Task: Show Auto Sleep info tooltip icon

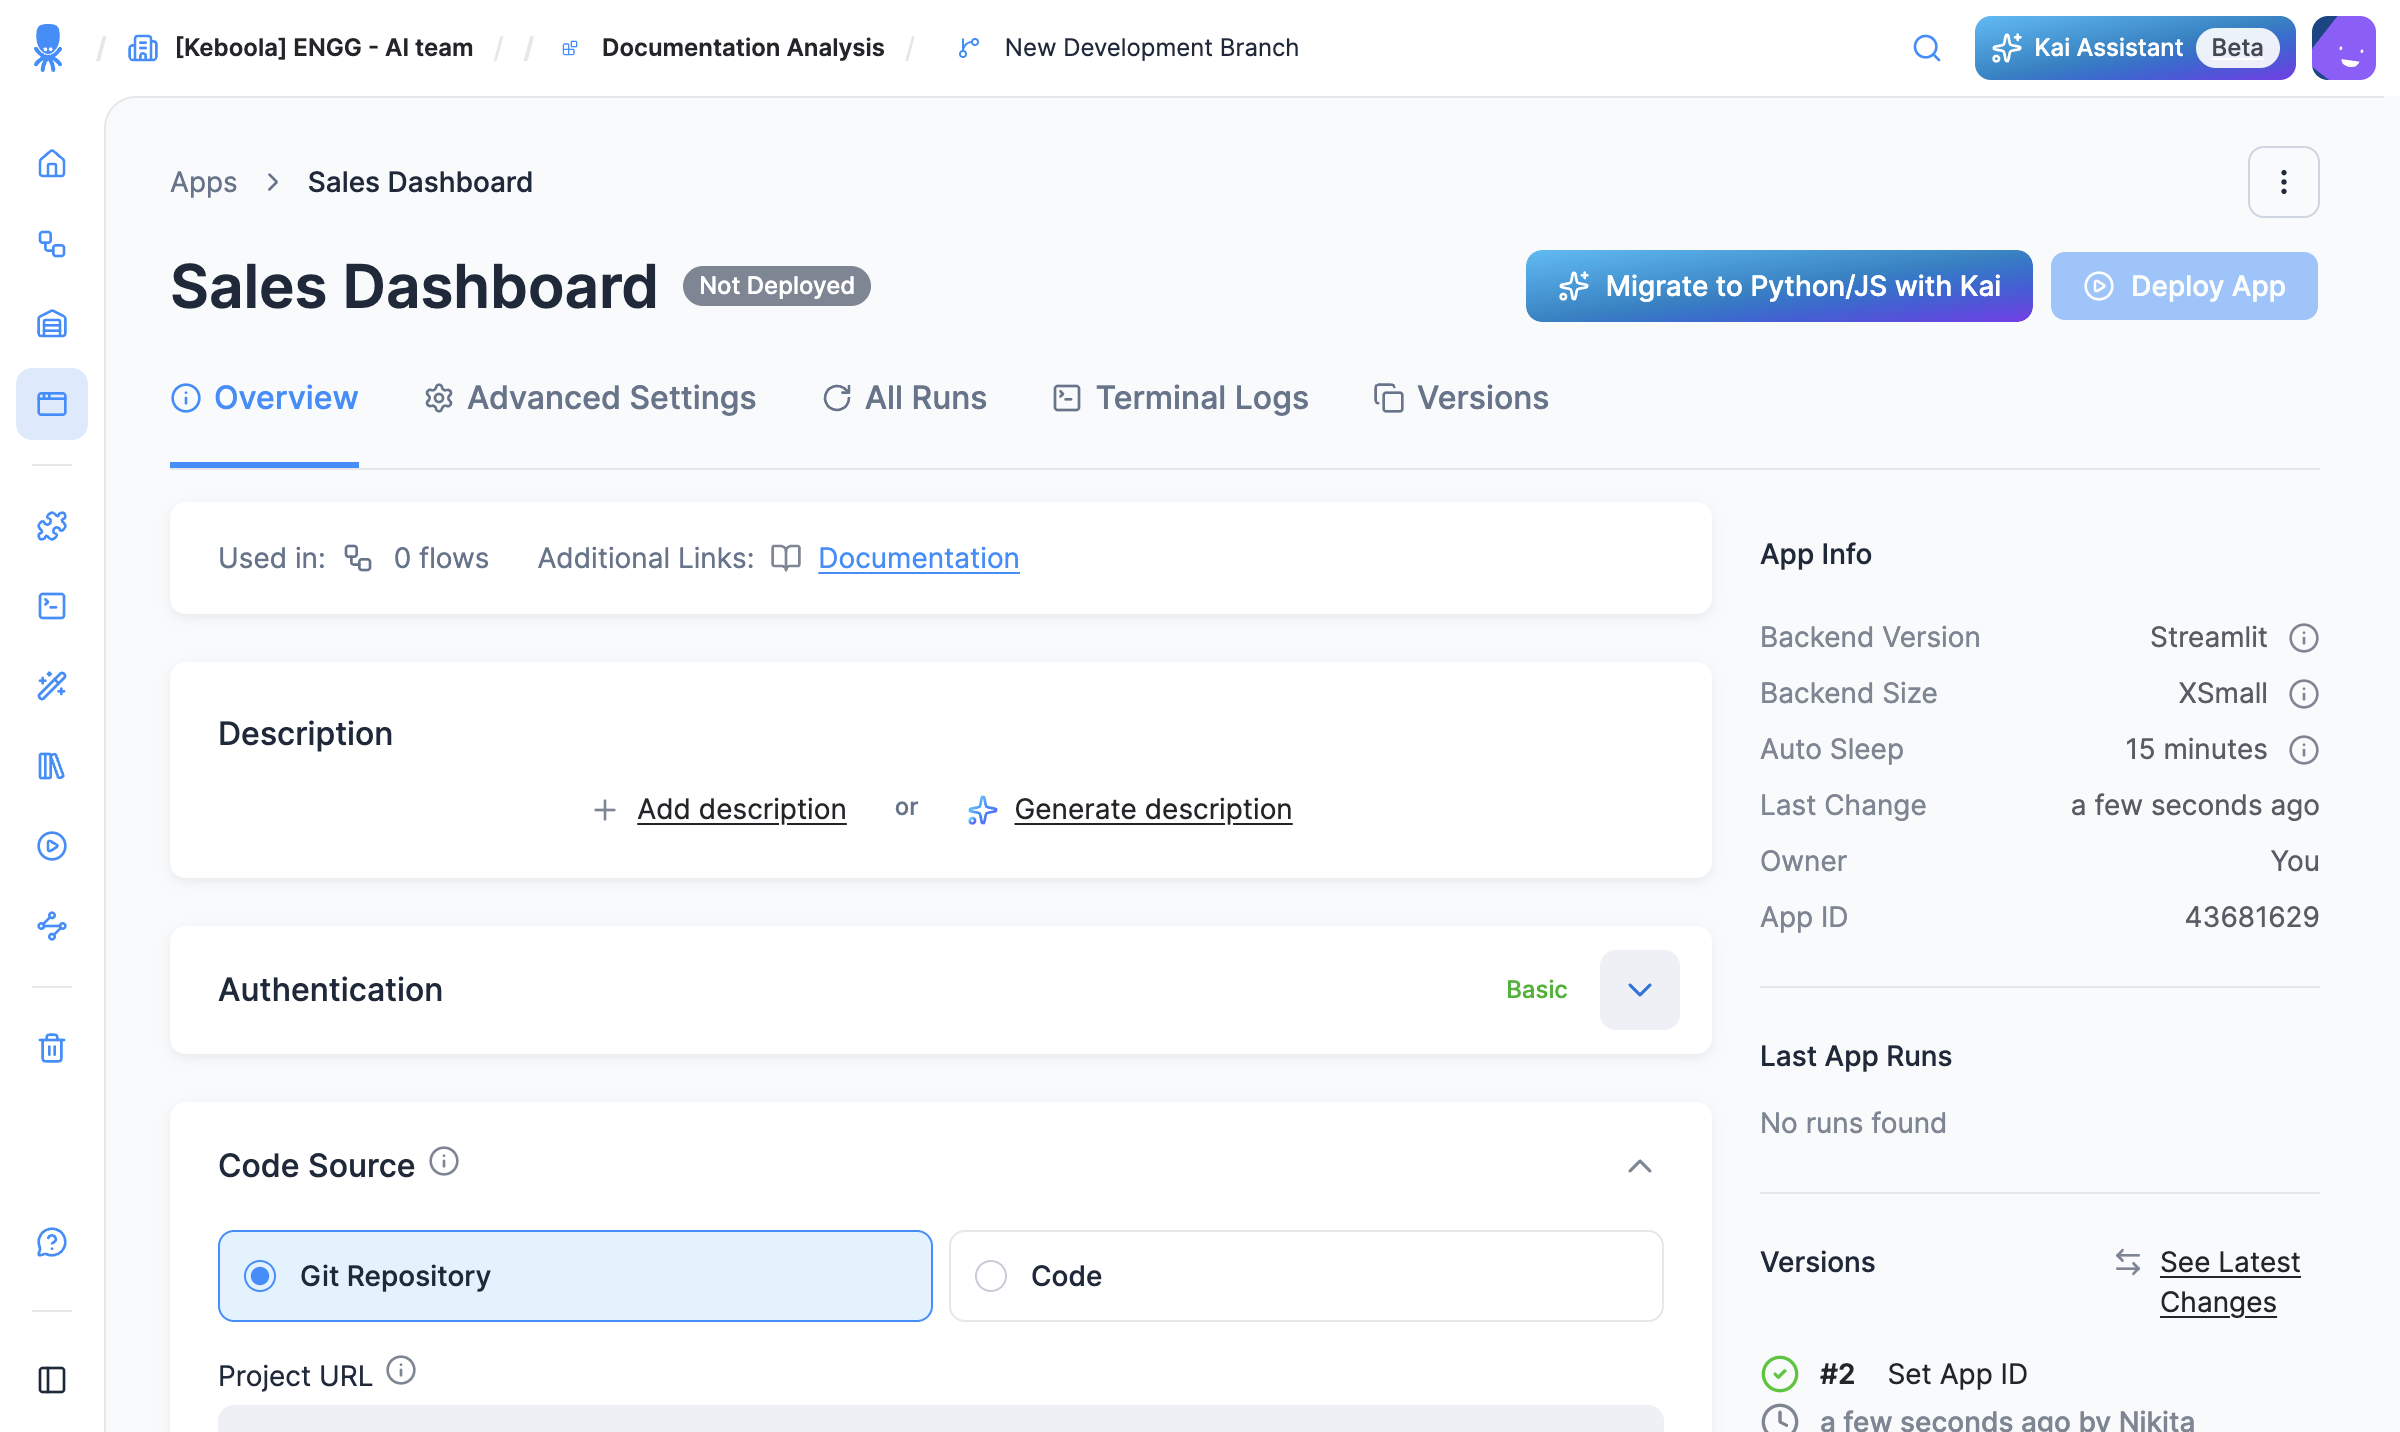Action: pos(2304,750)
